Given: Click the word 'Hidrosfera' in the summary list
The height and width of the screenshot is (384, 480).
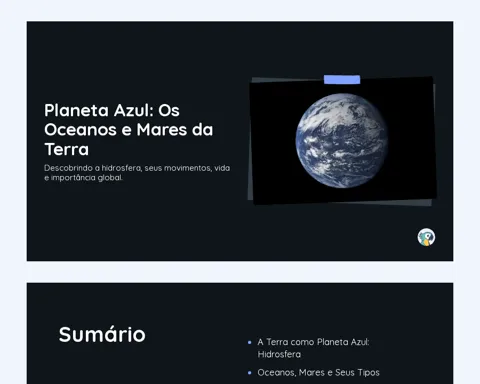Looking at the screenshot, I should pos(279,354).
